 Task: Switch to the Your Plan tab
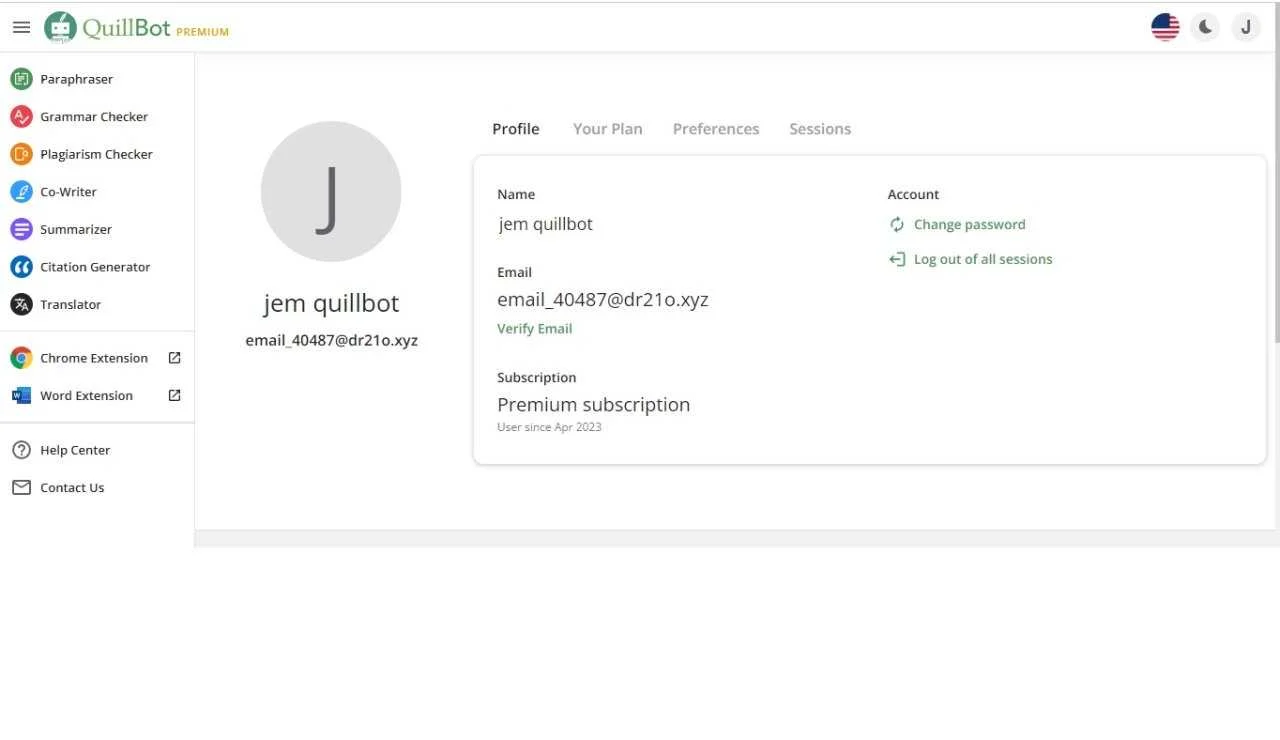click(x=608, y=129)
